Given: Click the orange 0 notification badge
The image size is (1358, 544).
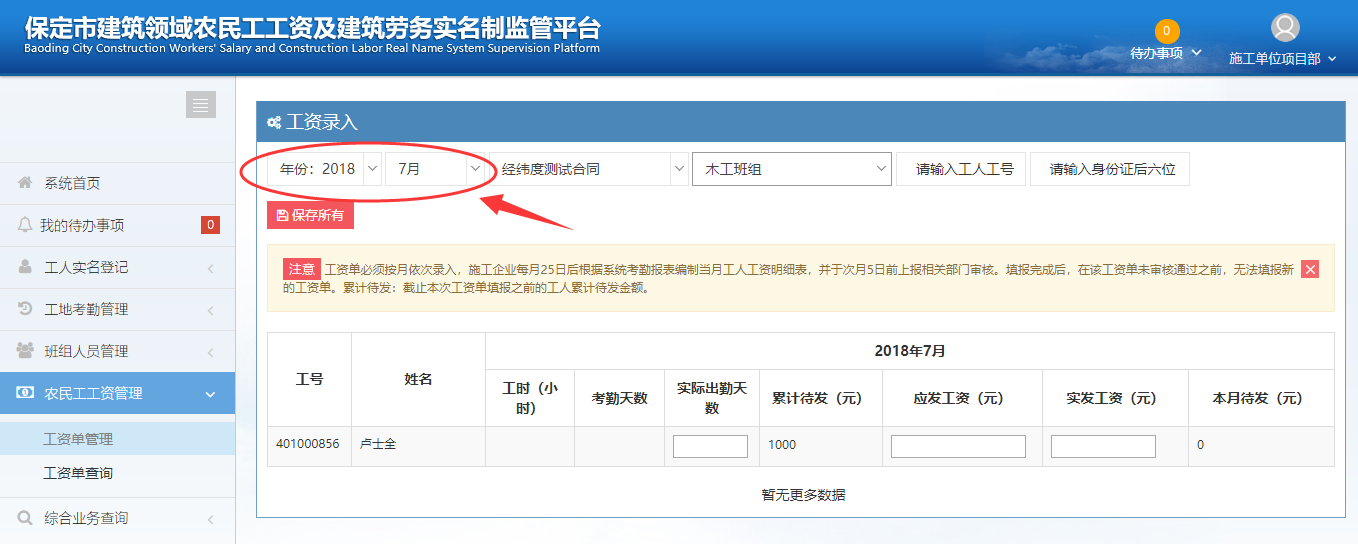Looking at the screenshot, I should (x=1167, y=31).
